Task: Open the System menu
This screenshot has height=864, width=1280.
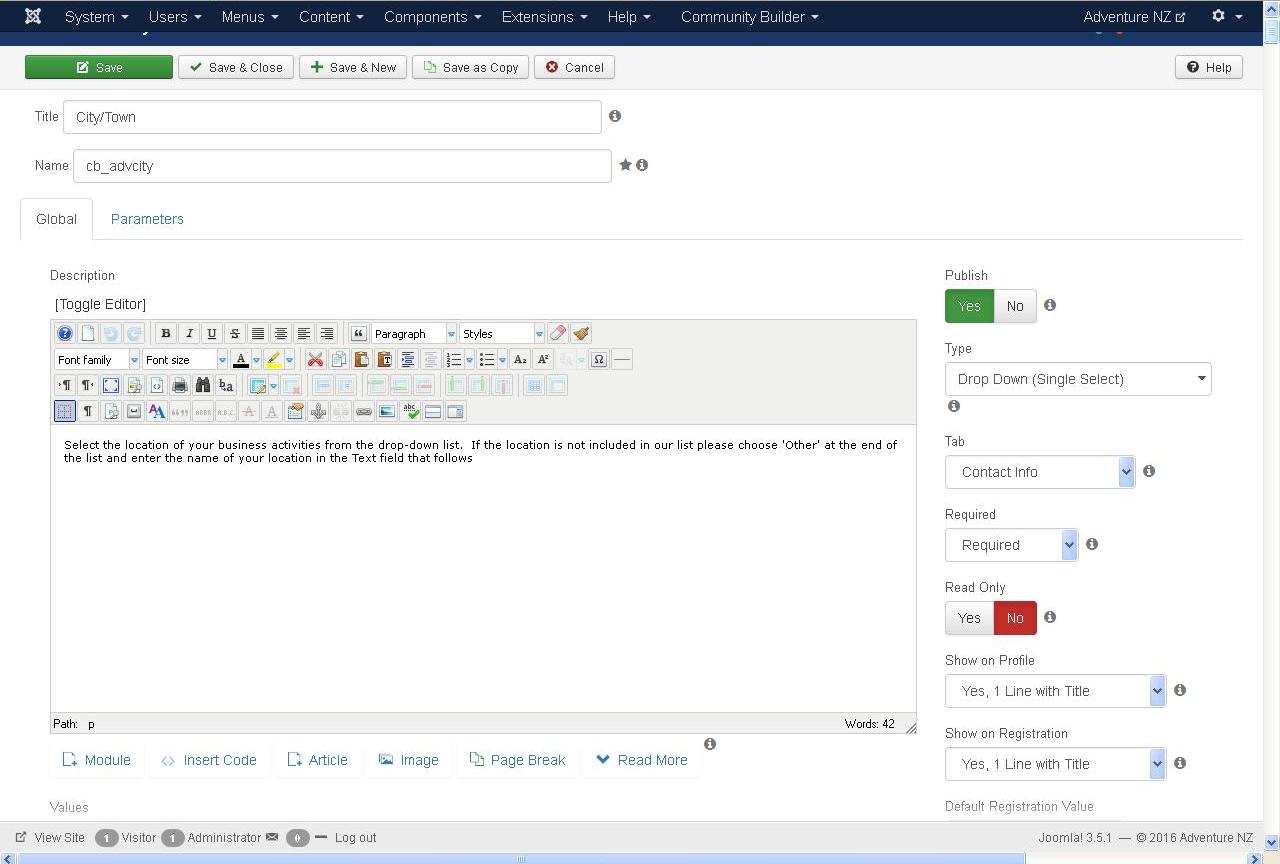Action: point(96,17)
